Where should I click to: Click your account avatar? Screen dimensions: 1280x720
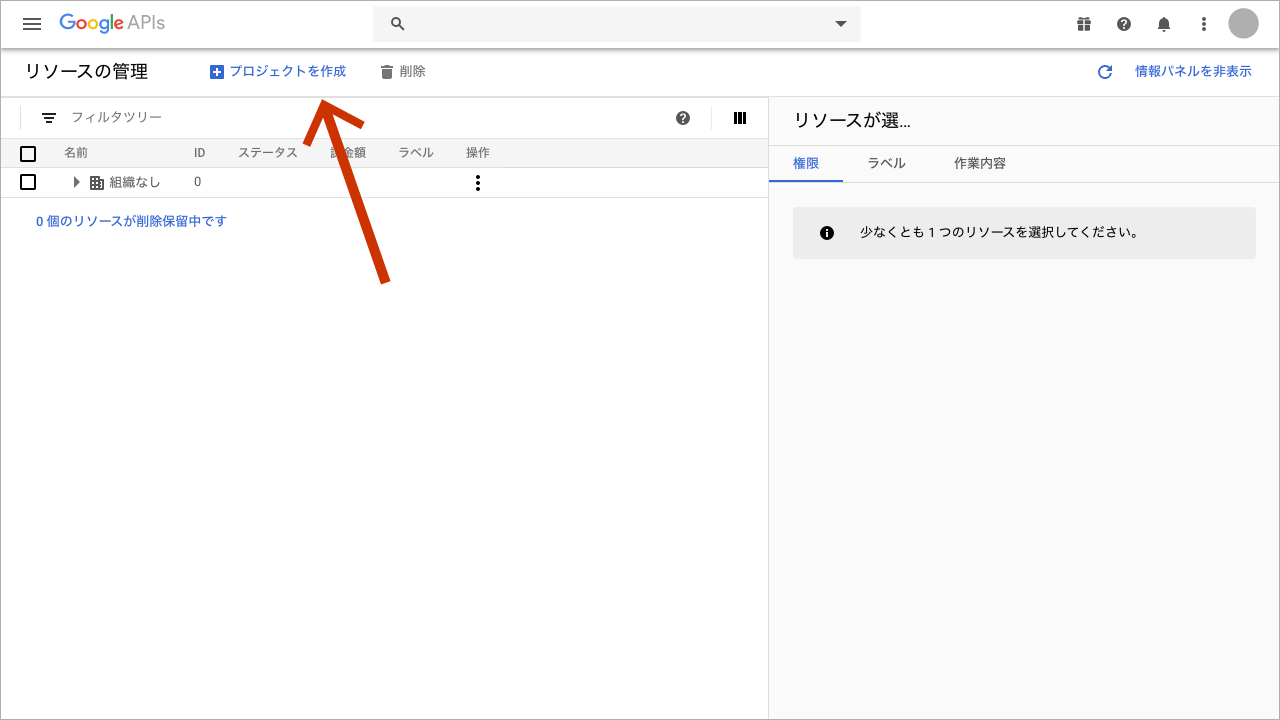[x=1242, y=24]
